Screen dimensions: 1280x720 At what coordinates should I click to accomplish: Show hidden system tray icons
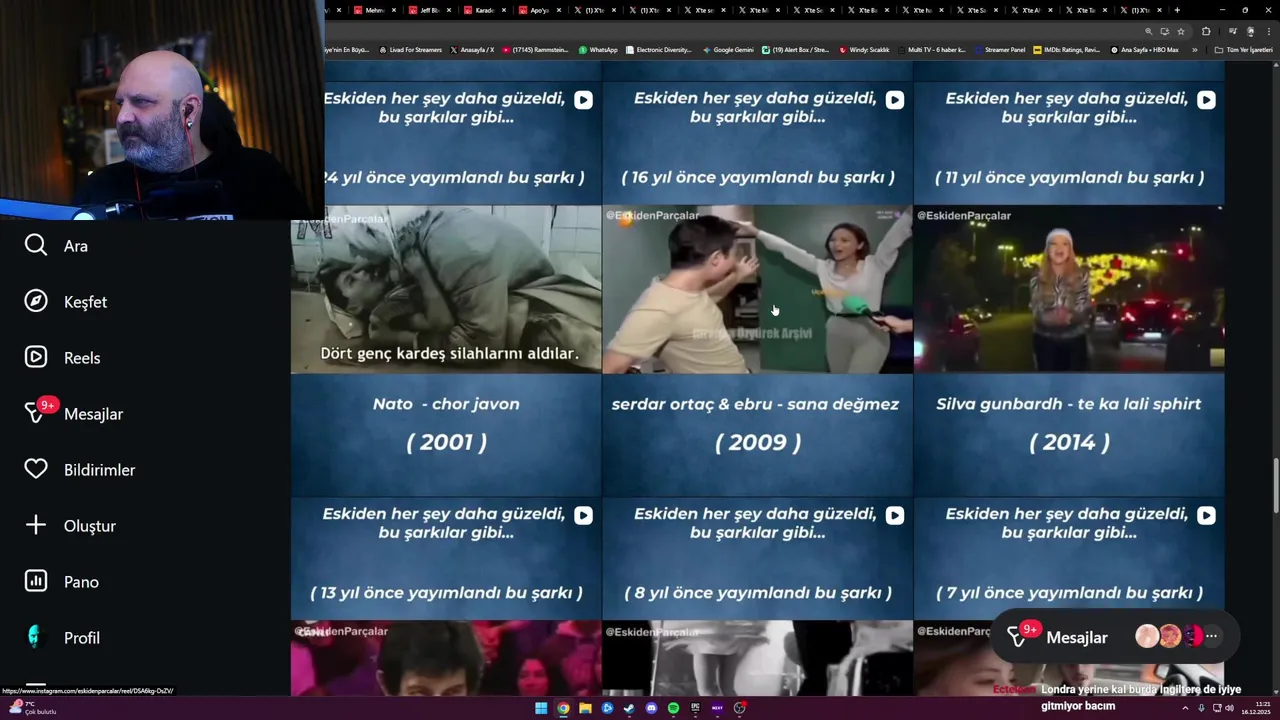(1186, 708)
